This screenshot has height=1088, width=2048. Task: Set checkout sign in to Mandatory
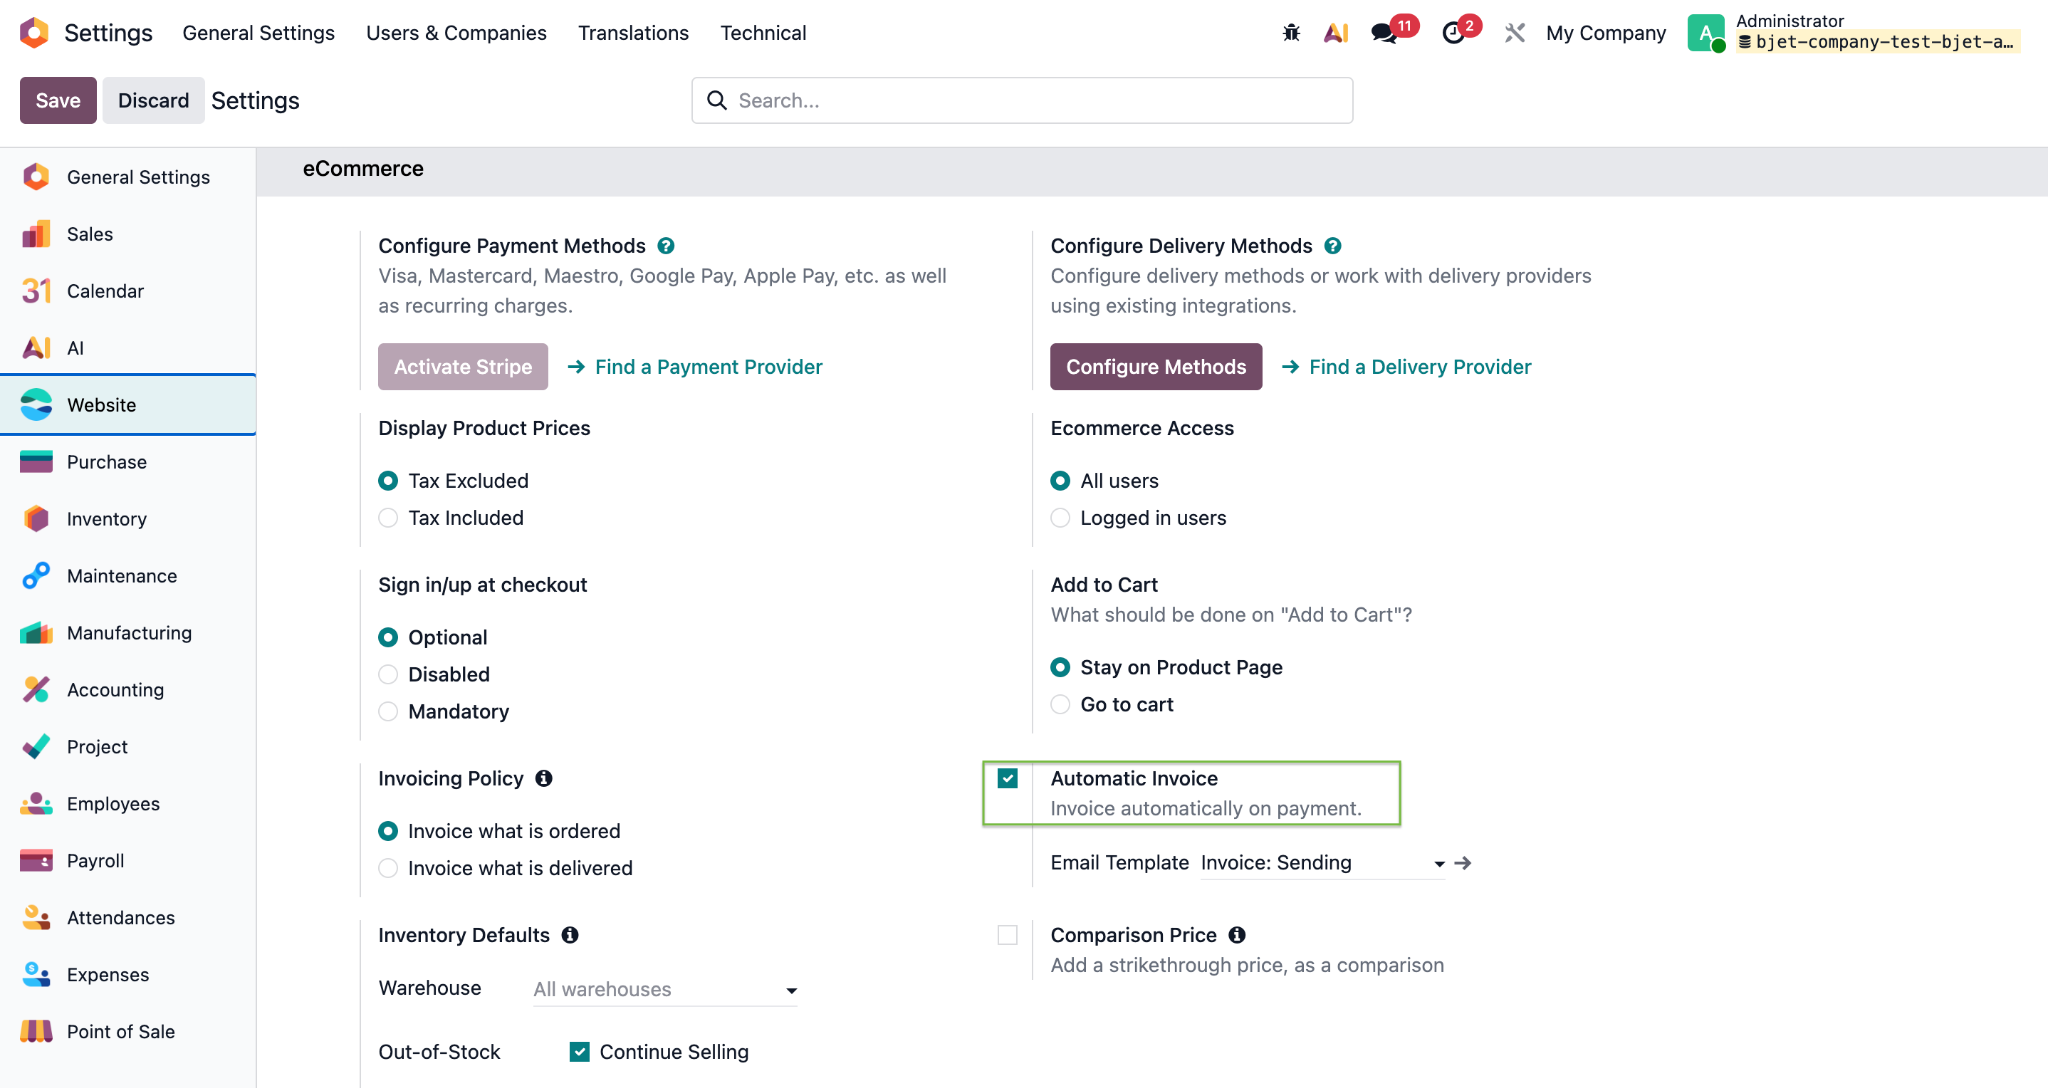click(x=388, y=712)
